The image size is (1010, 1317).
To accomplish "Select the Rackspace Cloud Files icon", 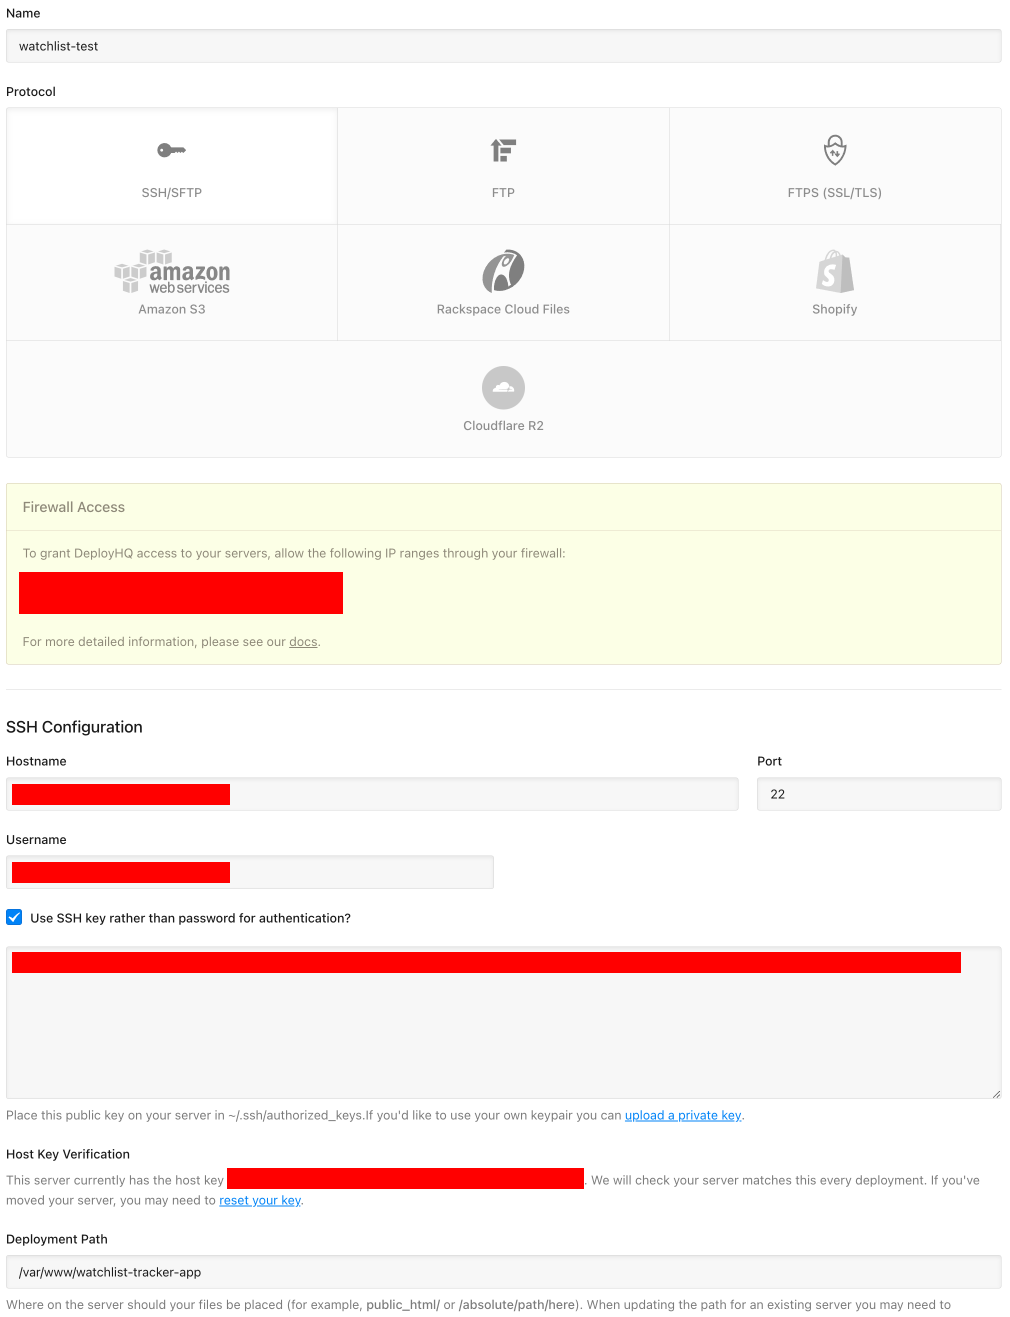I will pyautogui.click(x=503, y=270).
